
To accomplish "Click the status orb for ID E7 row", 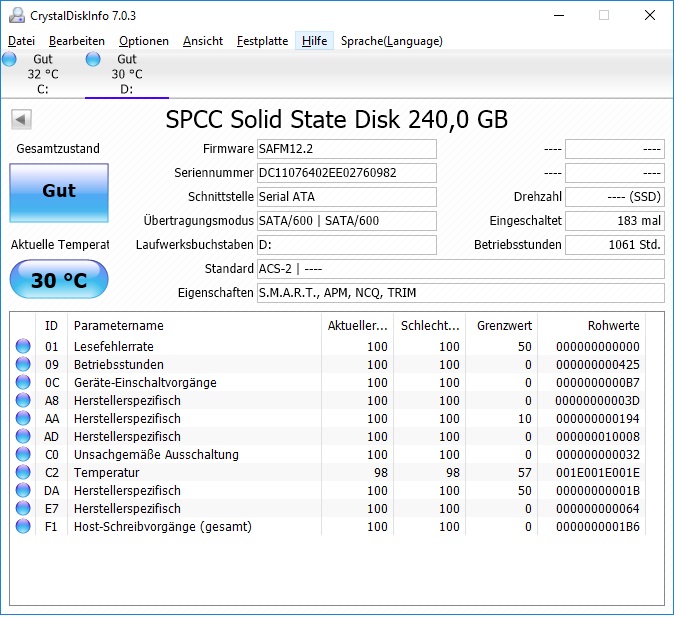I will click(23, 508).
